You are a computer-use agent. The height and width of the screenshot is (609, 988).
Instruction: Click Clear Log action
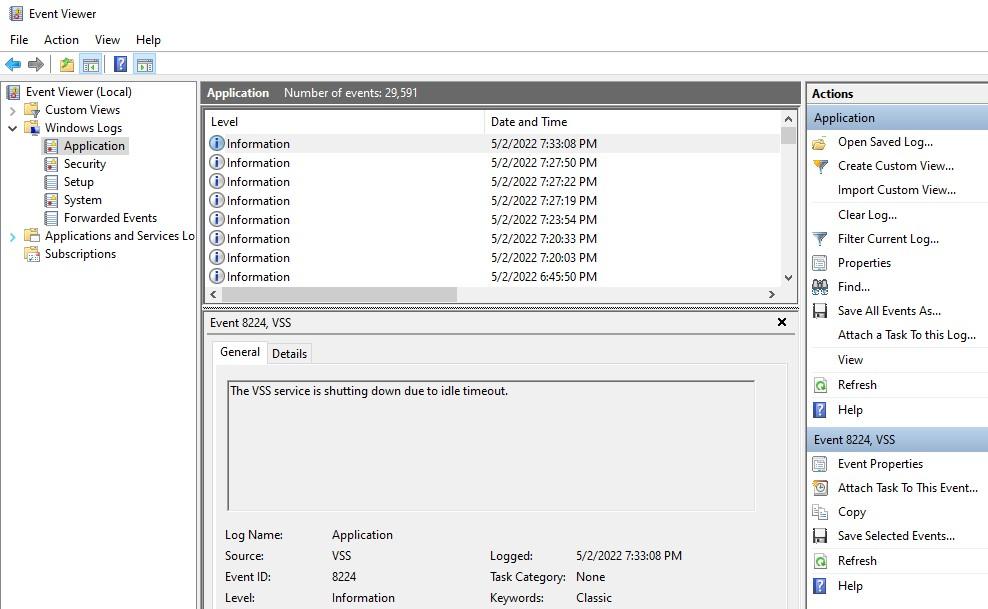[867, 215]
